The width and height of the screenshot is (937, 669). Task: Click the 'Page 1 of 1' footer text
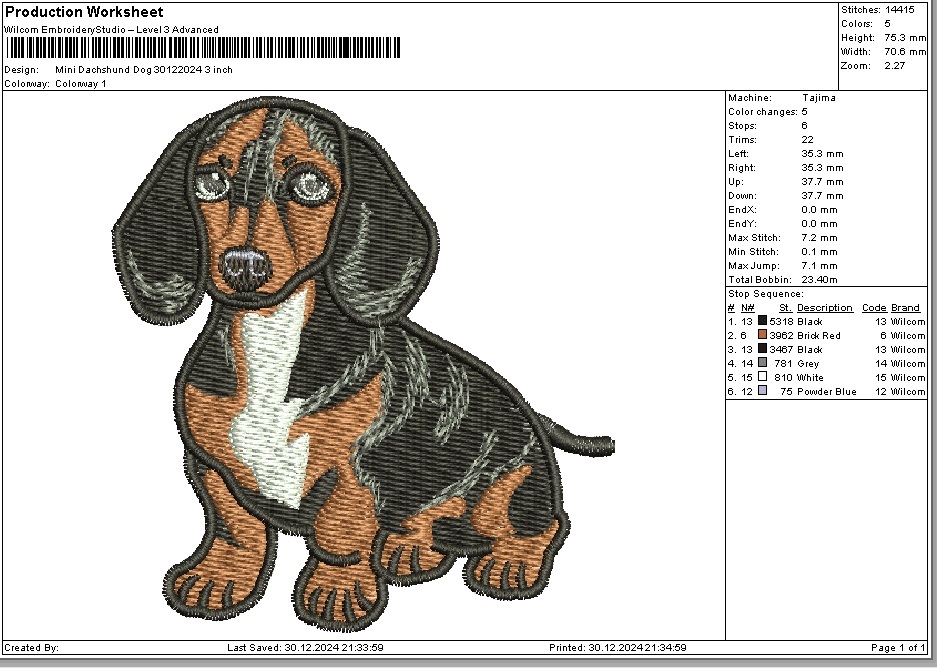point(898,647)
